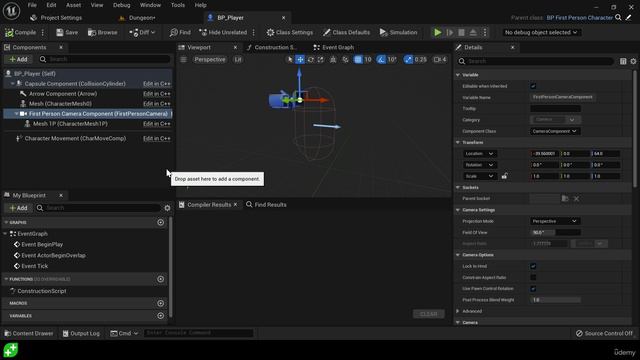
Task: Select the viewport Select mode cursor icon
Action: (290, 60)
